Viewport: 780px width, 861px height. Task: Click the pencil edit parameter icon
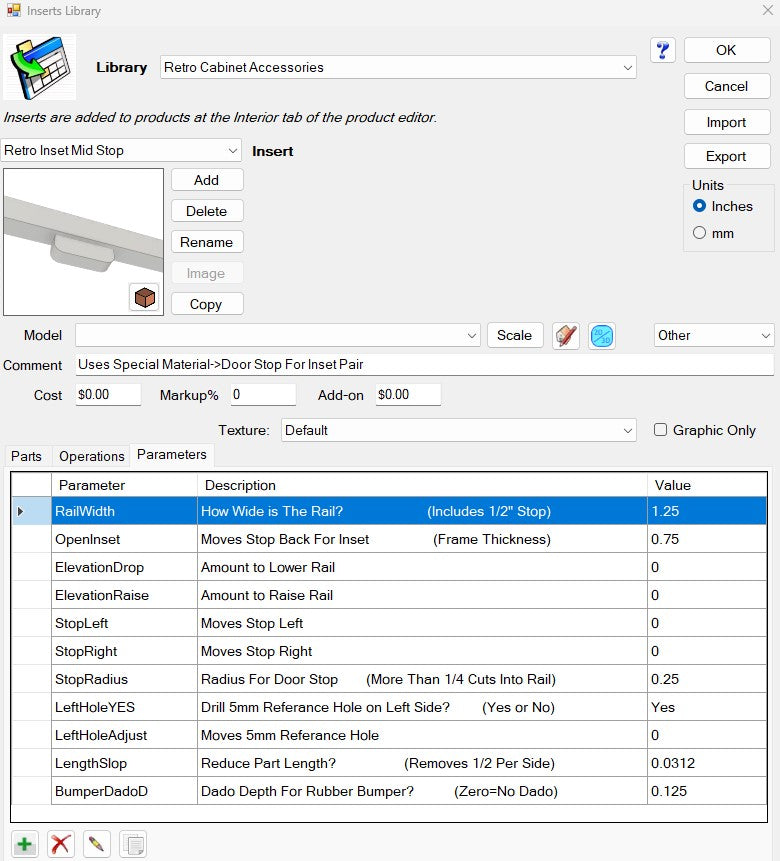pos(96,843)
